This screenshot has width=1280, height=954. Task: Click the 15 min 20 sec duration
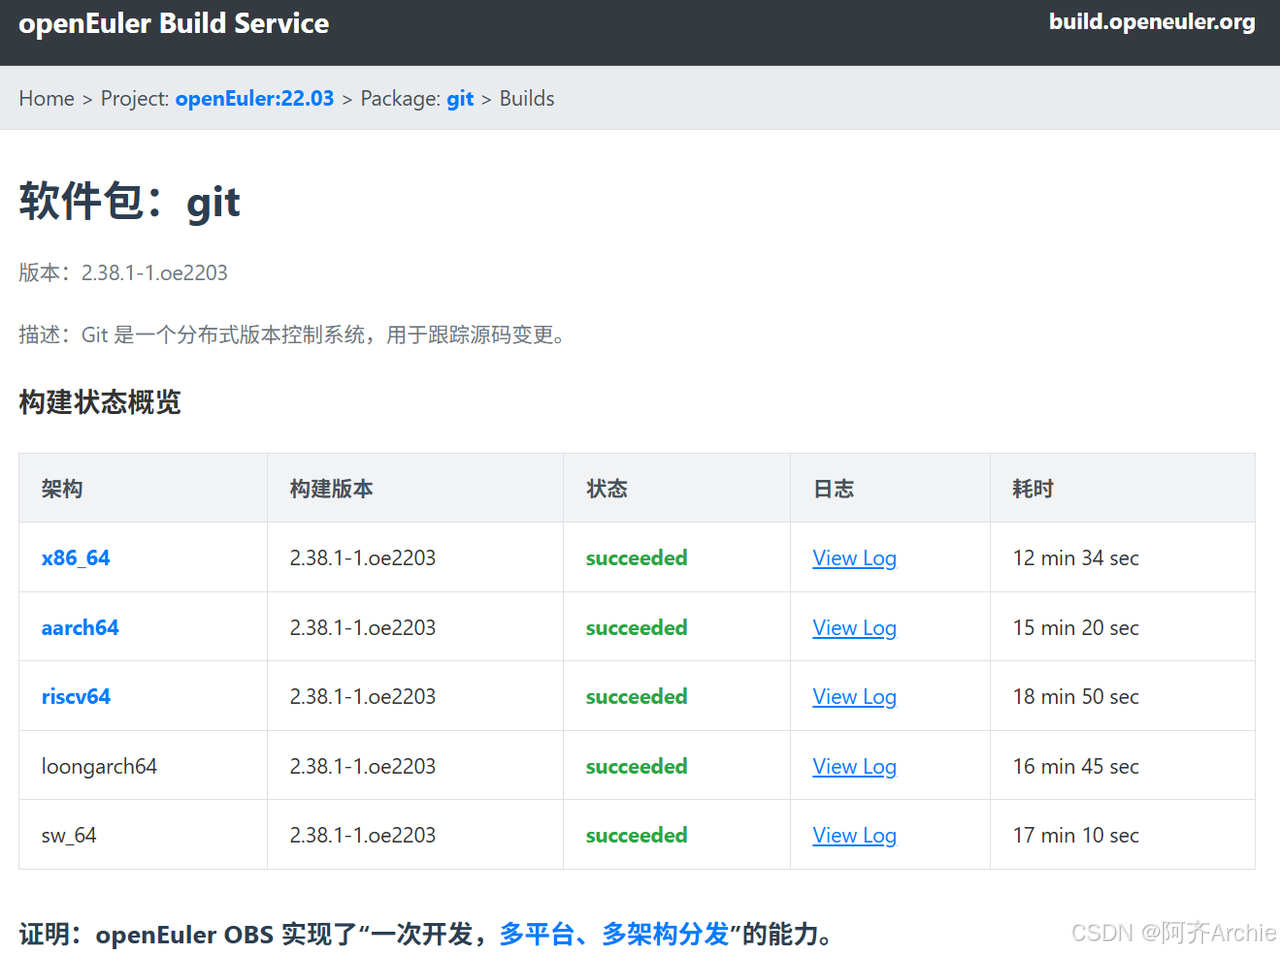point(1076,628)
